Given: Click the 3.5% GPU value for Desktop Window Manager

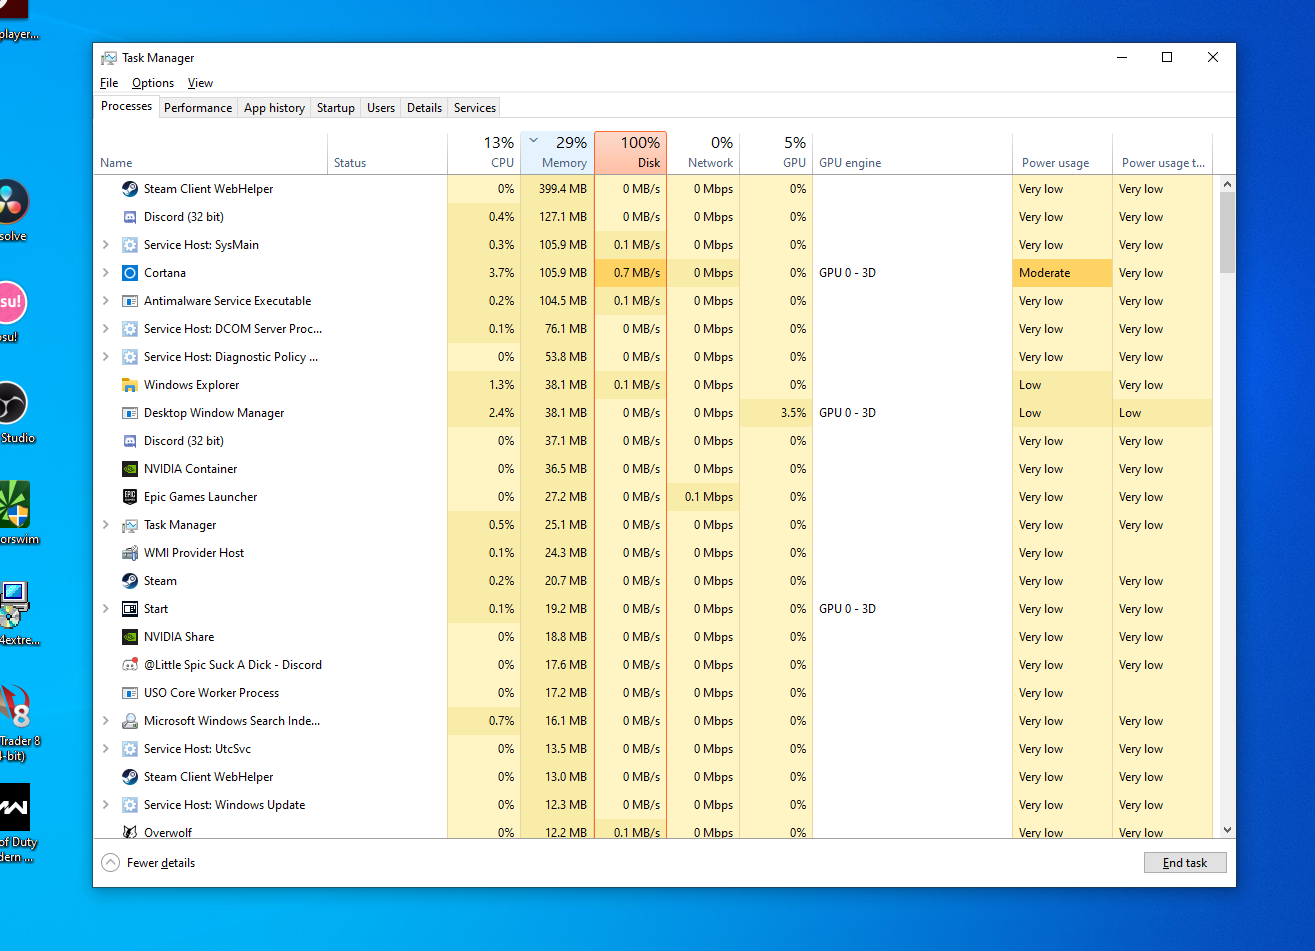Looking at the screenshot, I should [x=777, y=413].
